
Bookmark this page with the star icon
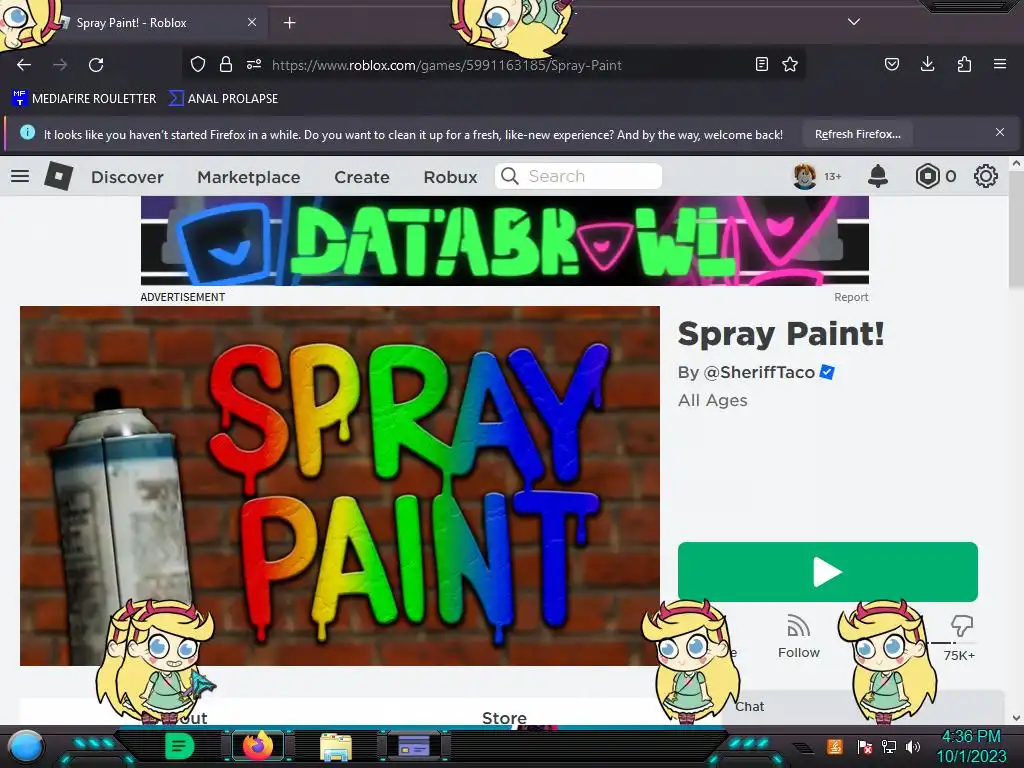click(790, 64)
